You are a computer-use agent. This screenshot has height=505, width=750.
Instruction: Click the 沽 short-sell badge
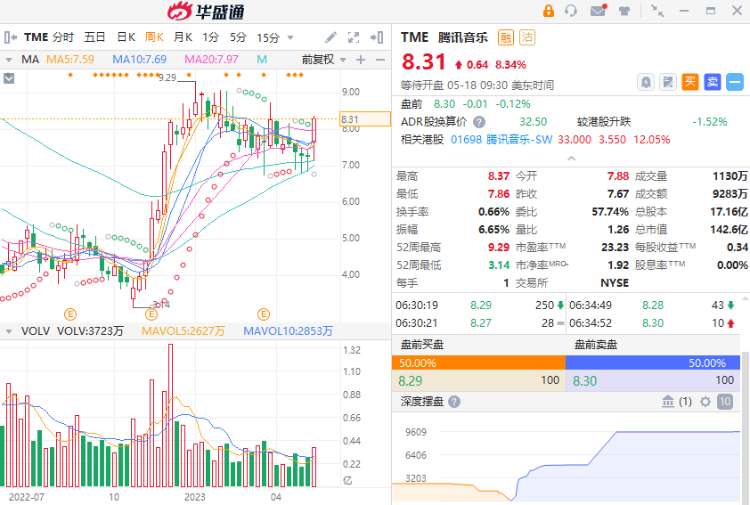[527, 37]
